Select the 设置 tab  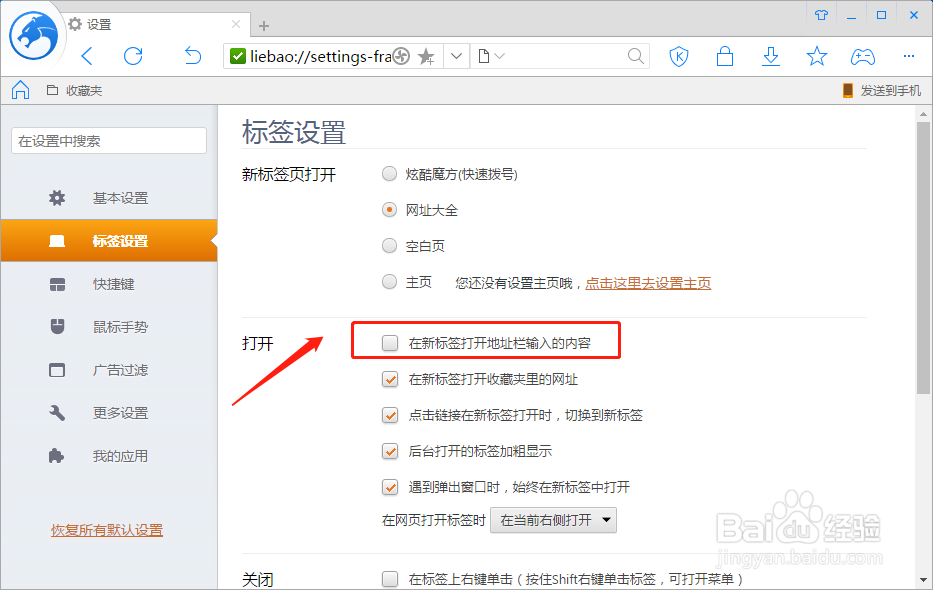[x=154, y=24]
